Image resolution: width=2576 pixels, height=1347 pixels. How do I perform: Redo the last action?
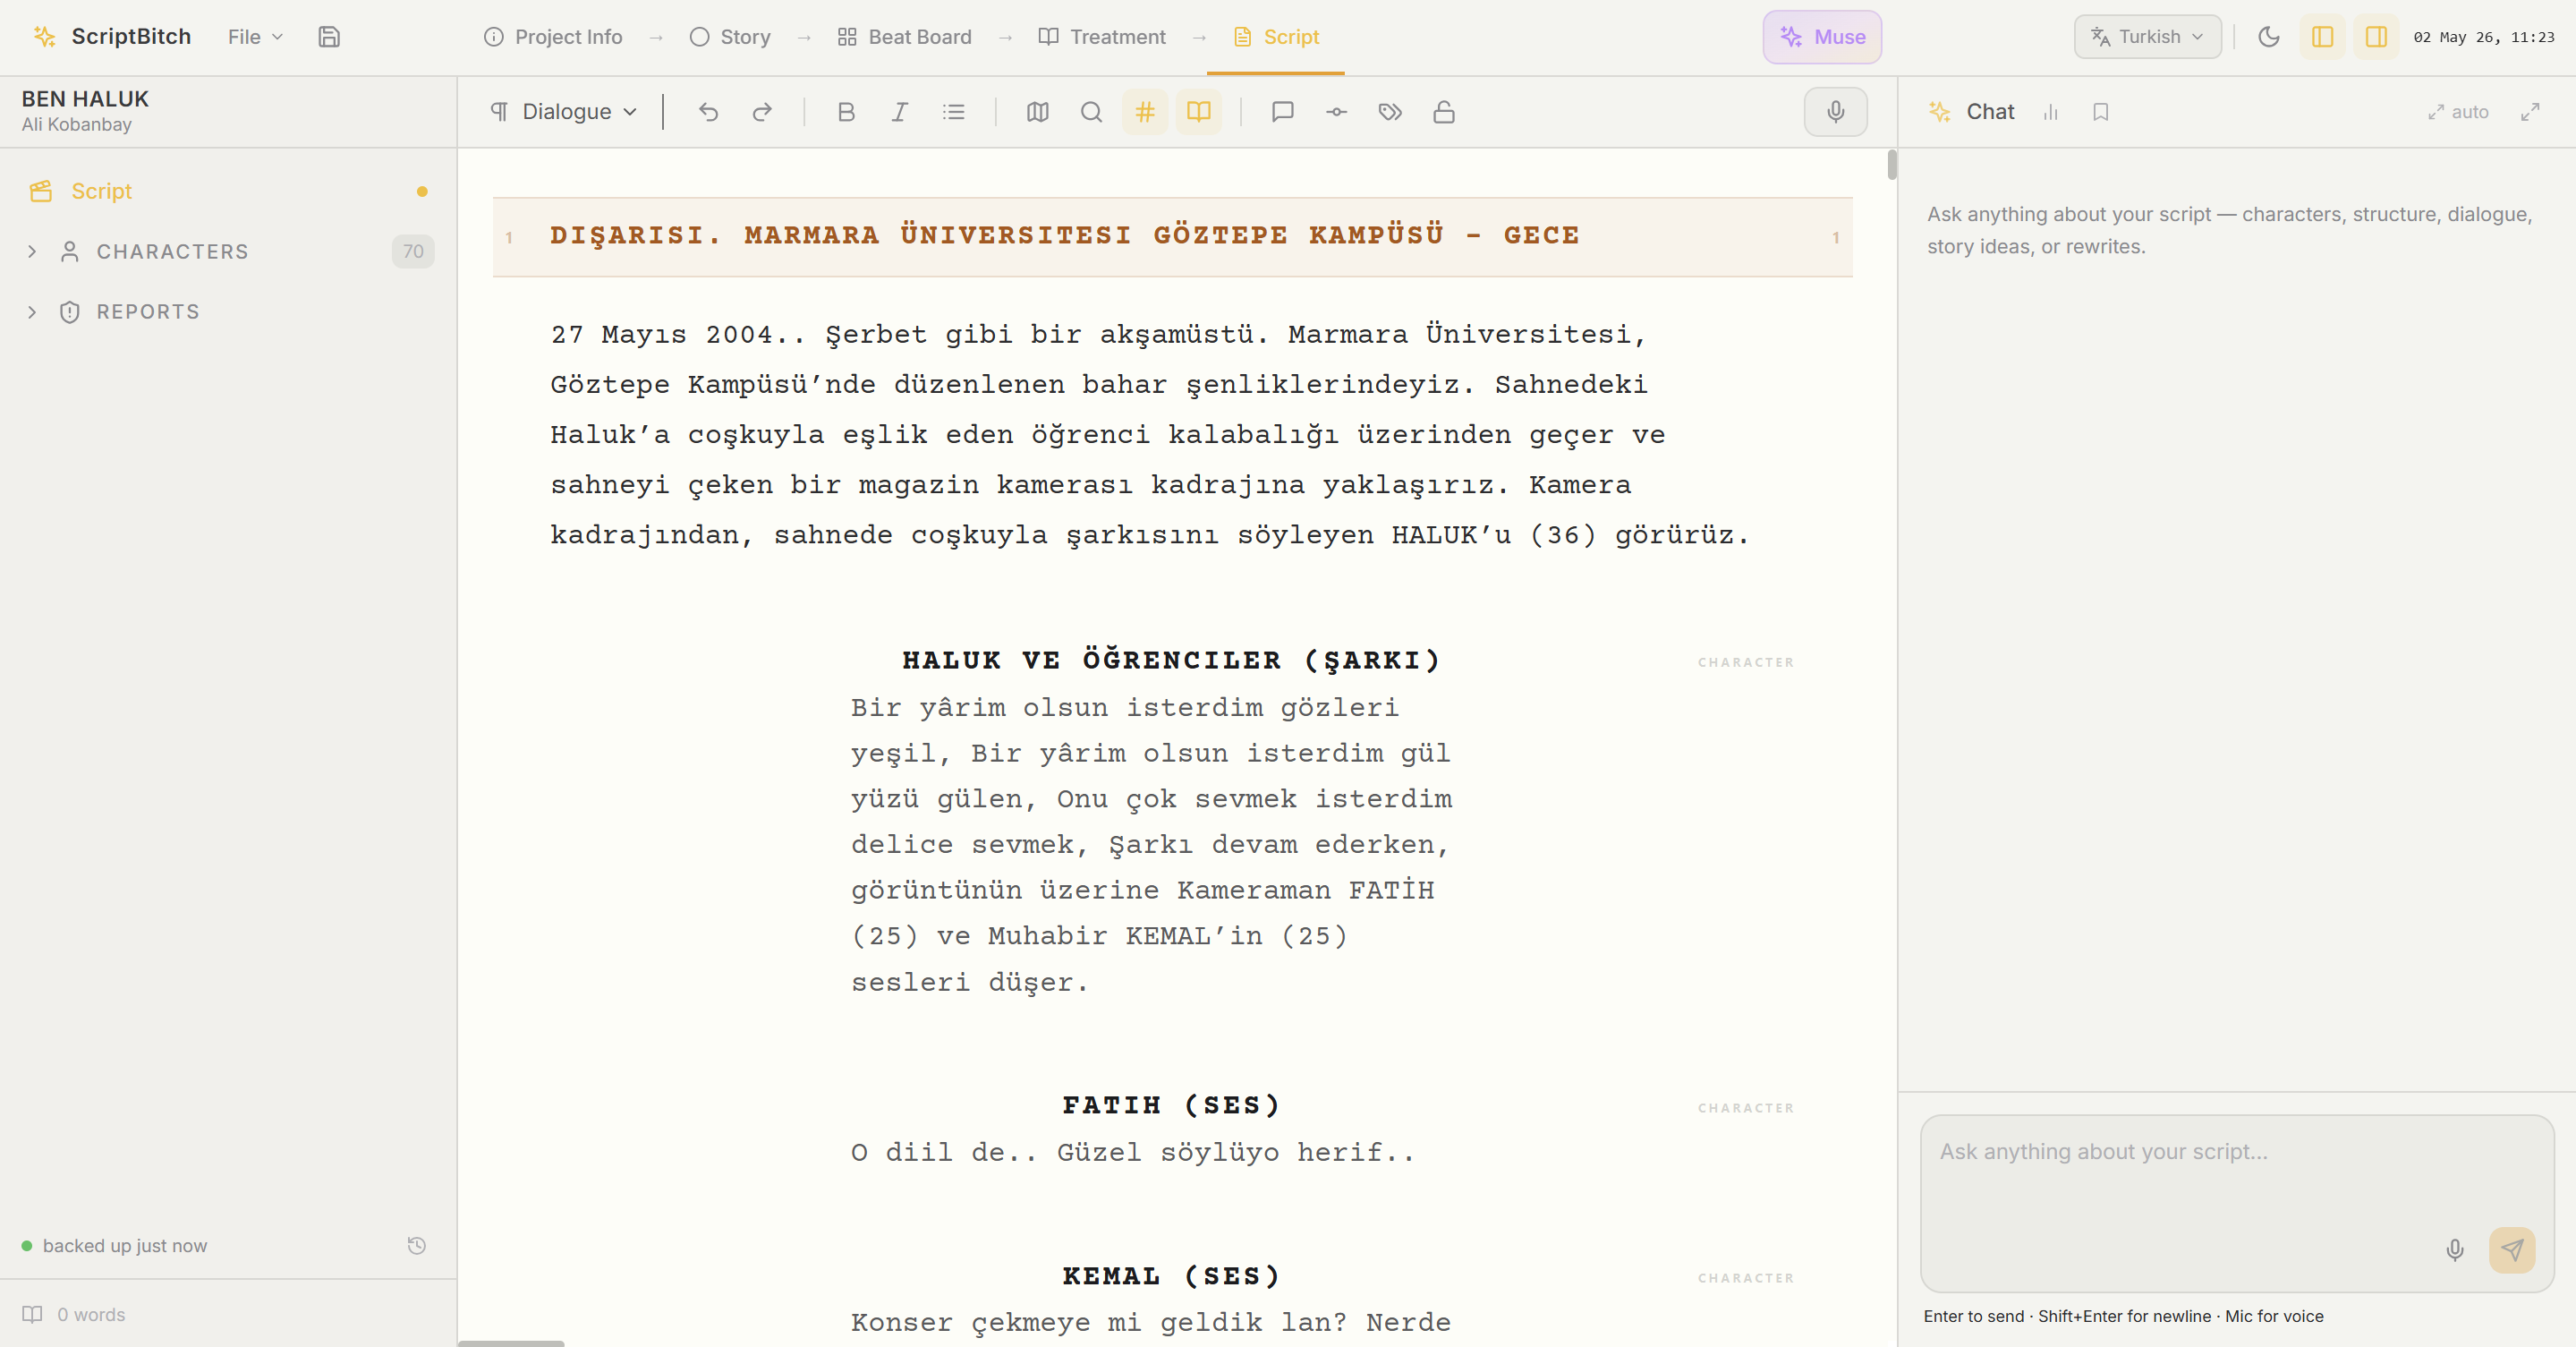tap(762, 112)
